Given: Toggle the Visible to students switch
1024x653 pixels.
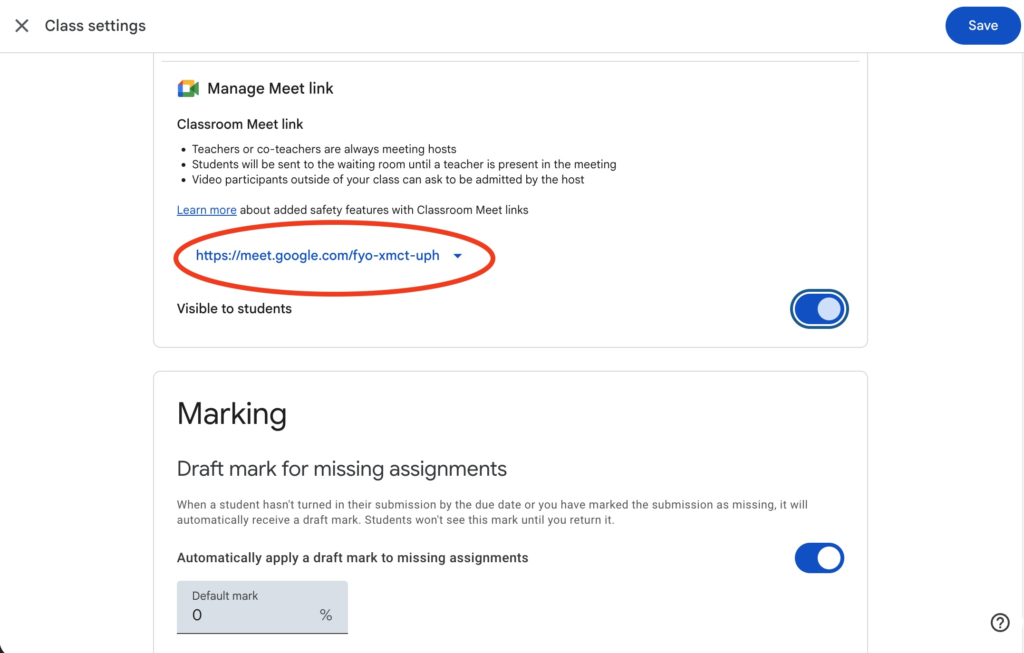Looking at the screenshot, I should click(x=819, y=309).
